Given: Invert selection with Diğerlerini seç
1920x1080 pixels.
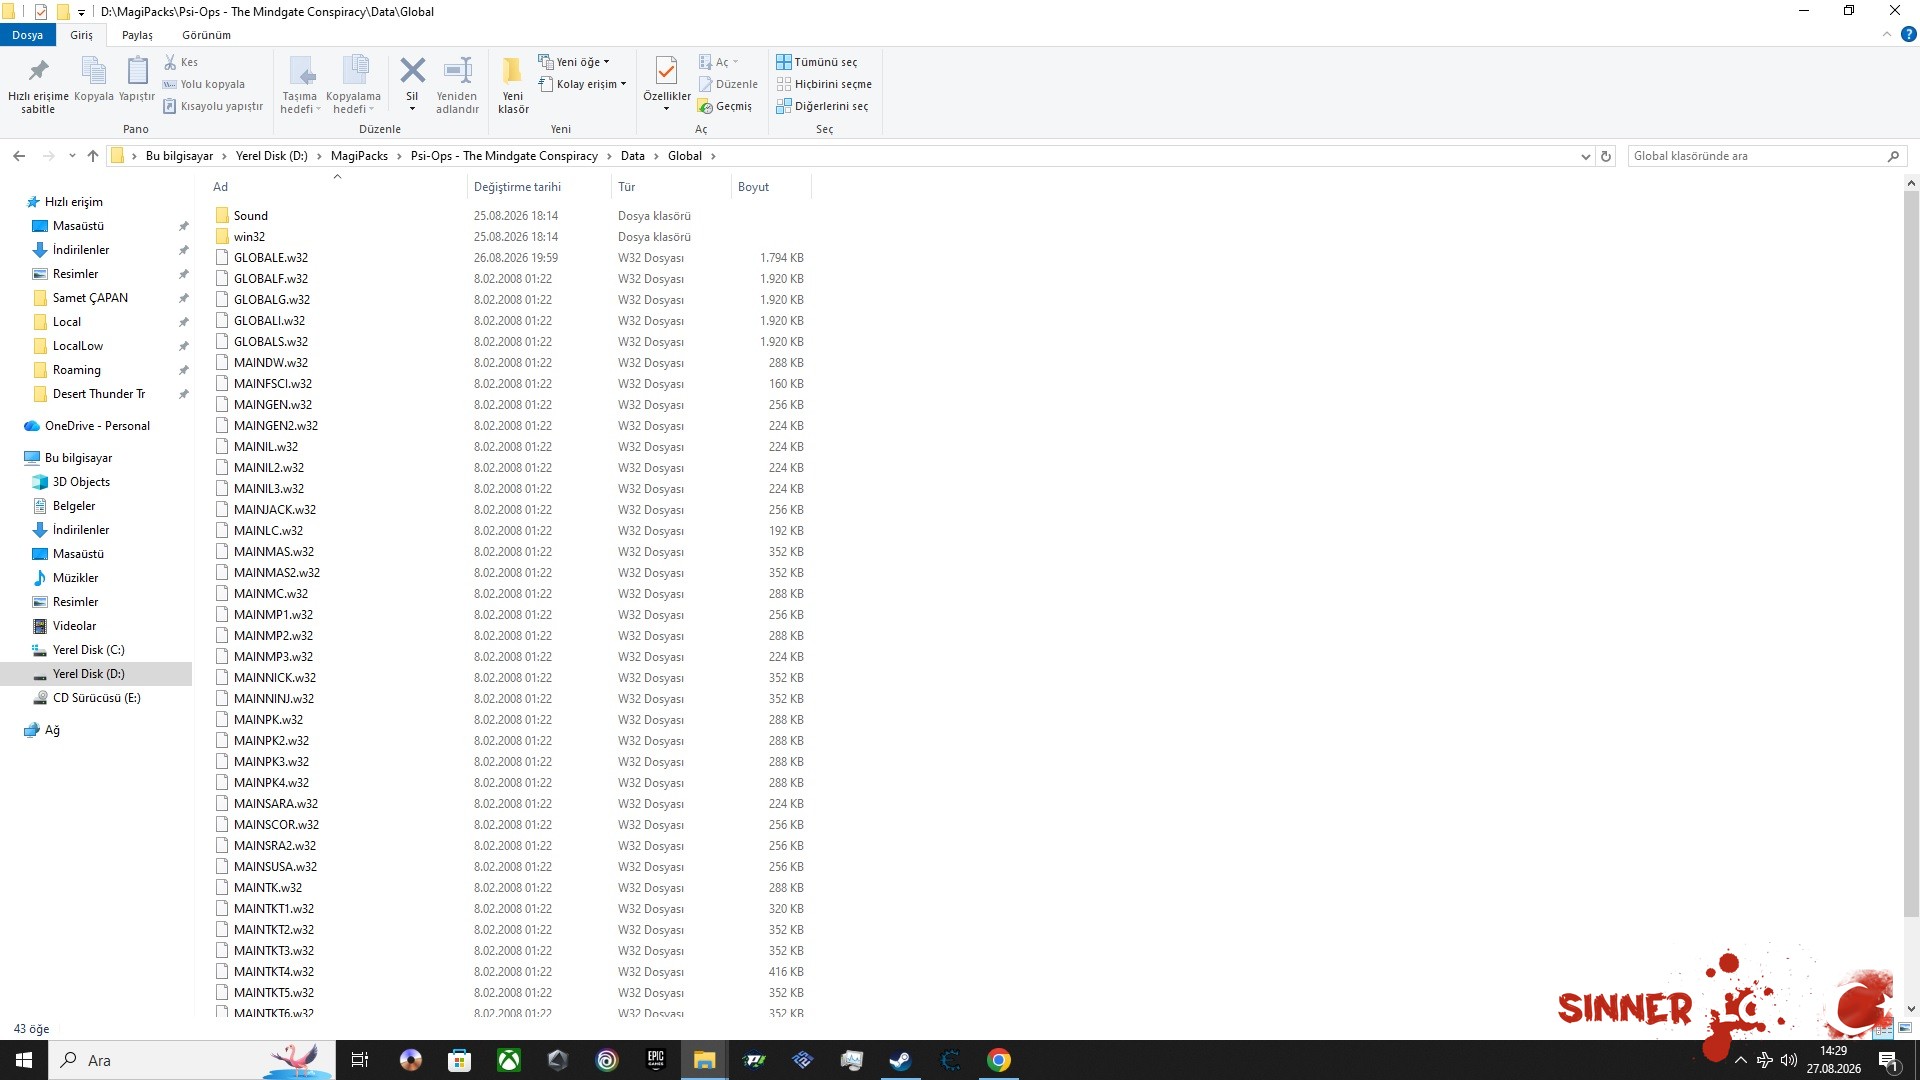Looking at the screenshot, I should (822, 106).
